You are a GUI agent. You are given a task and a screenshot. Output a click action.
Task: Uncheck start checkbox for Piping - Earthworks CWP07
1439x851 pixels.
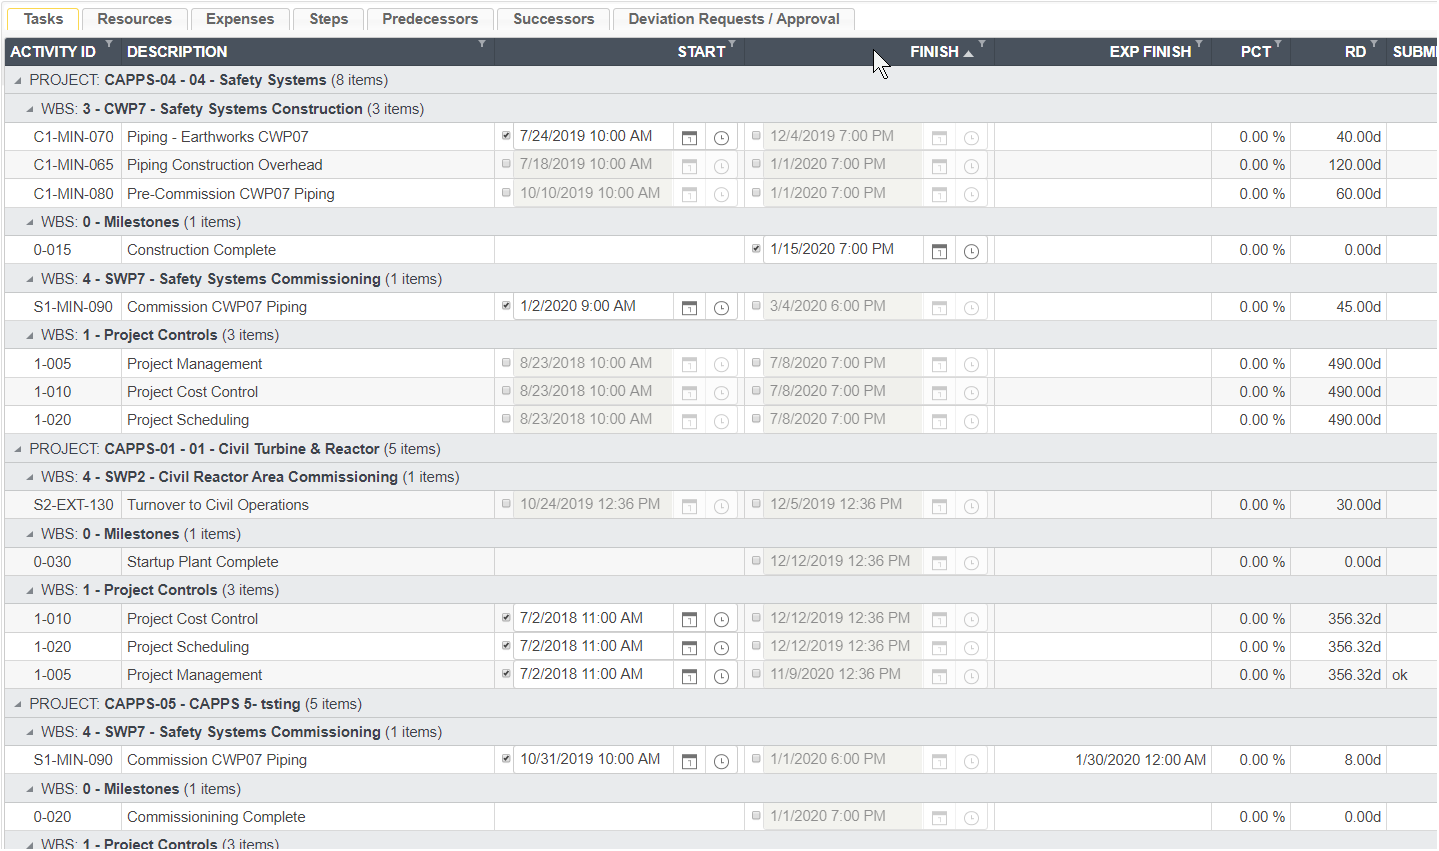point(506,136)
